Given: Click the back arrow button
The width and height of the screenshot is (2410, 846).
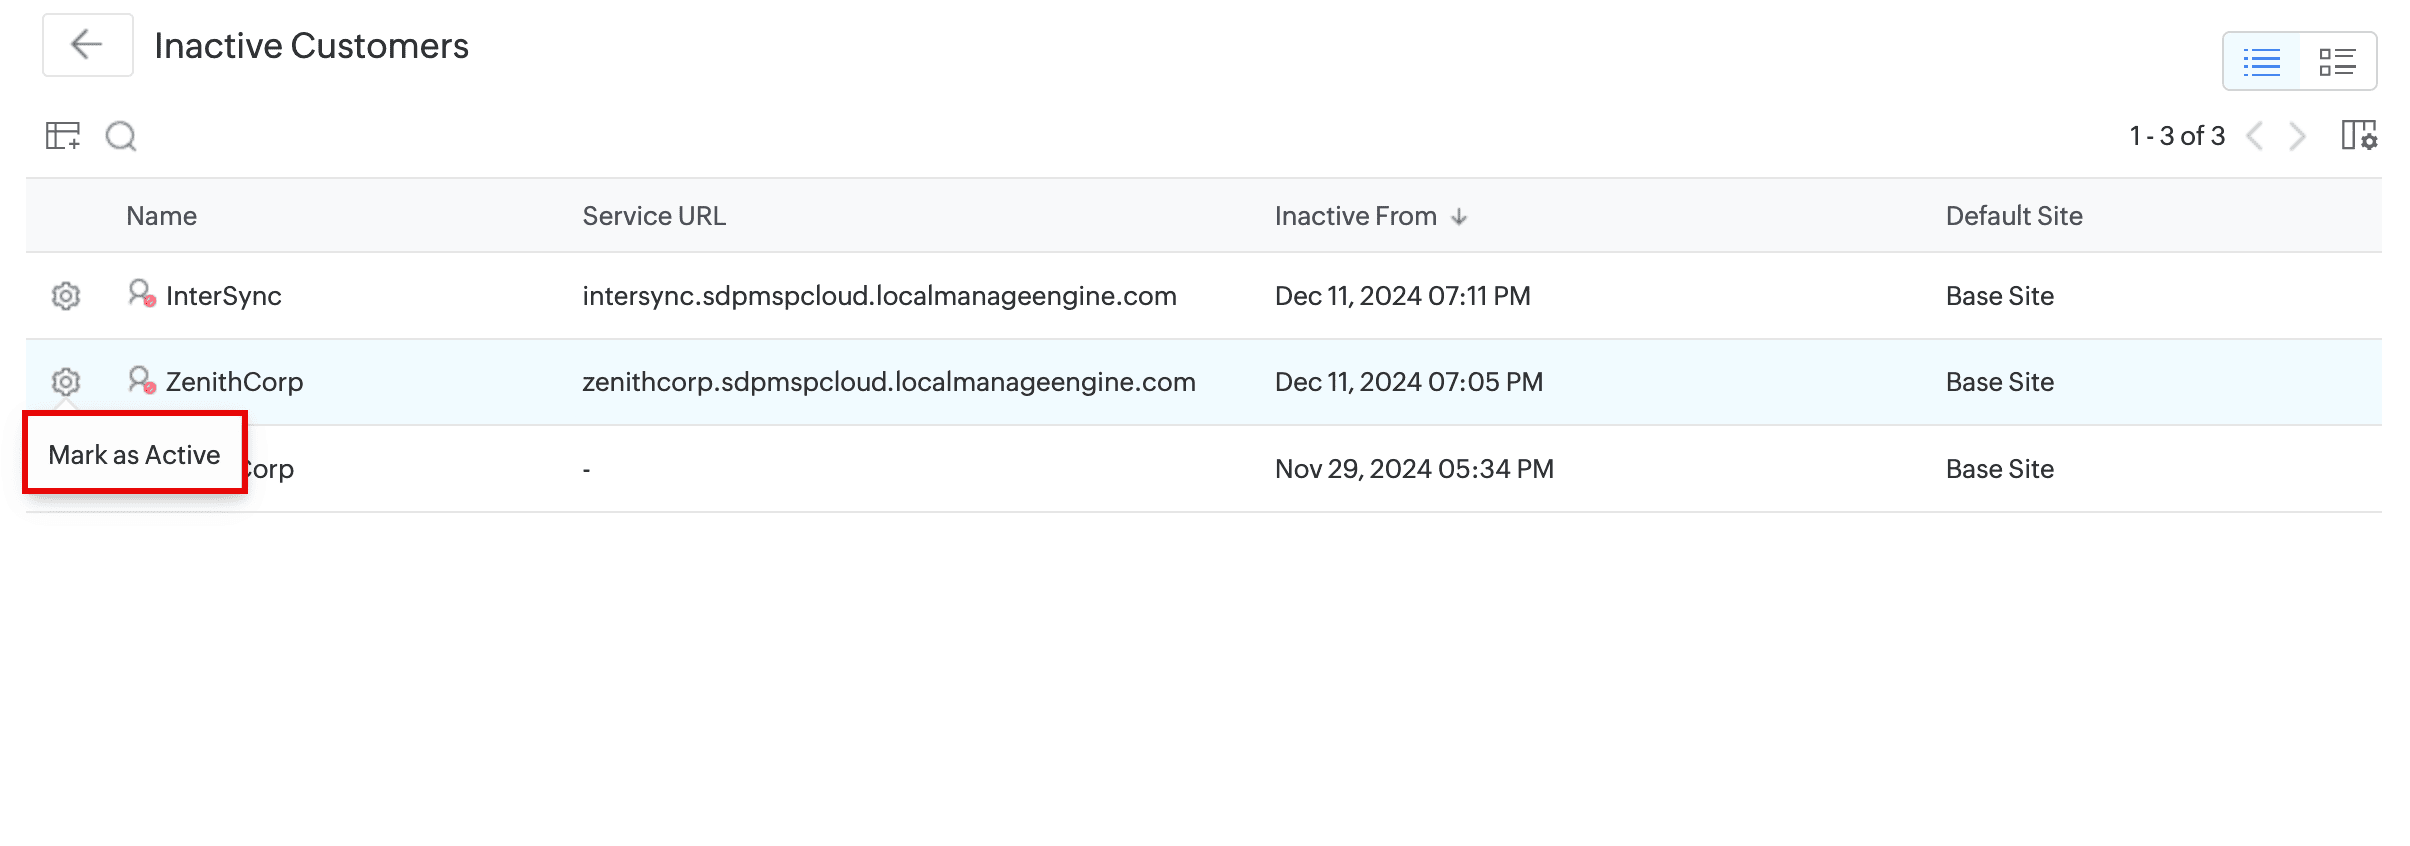Looking at the screenshot, I should pyautogui.click(x=88, y=45).
